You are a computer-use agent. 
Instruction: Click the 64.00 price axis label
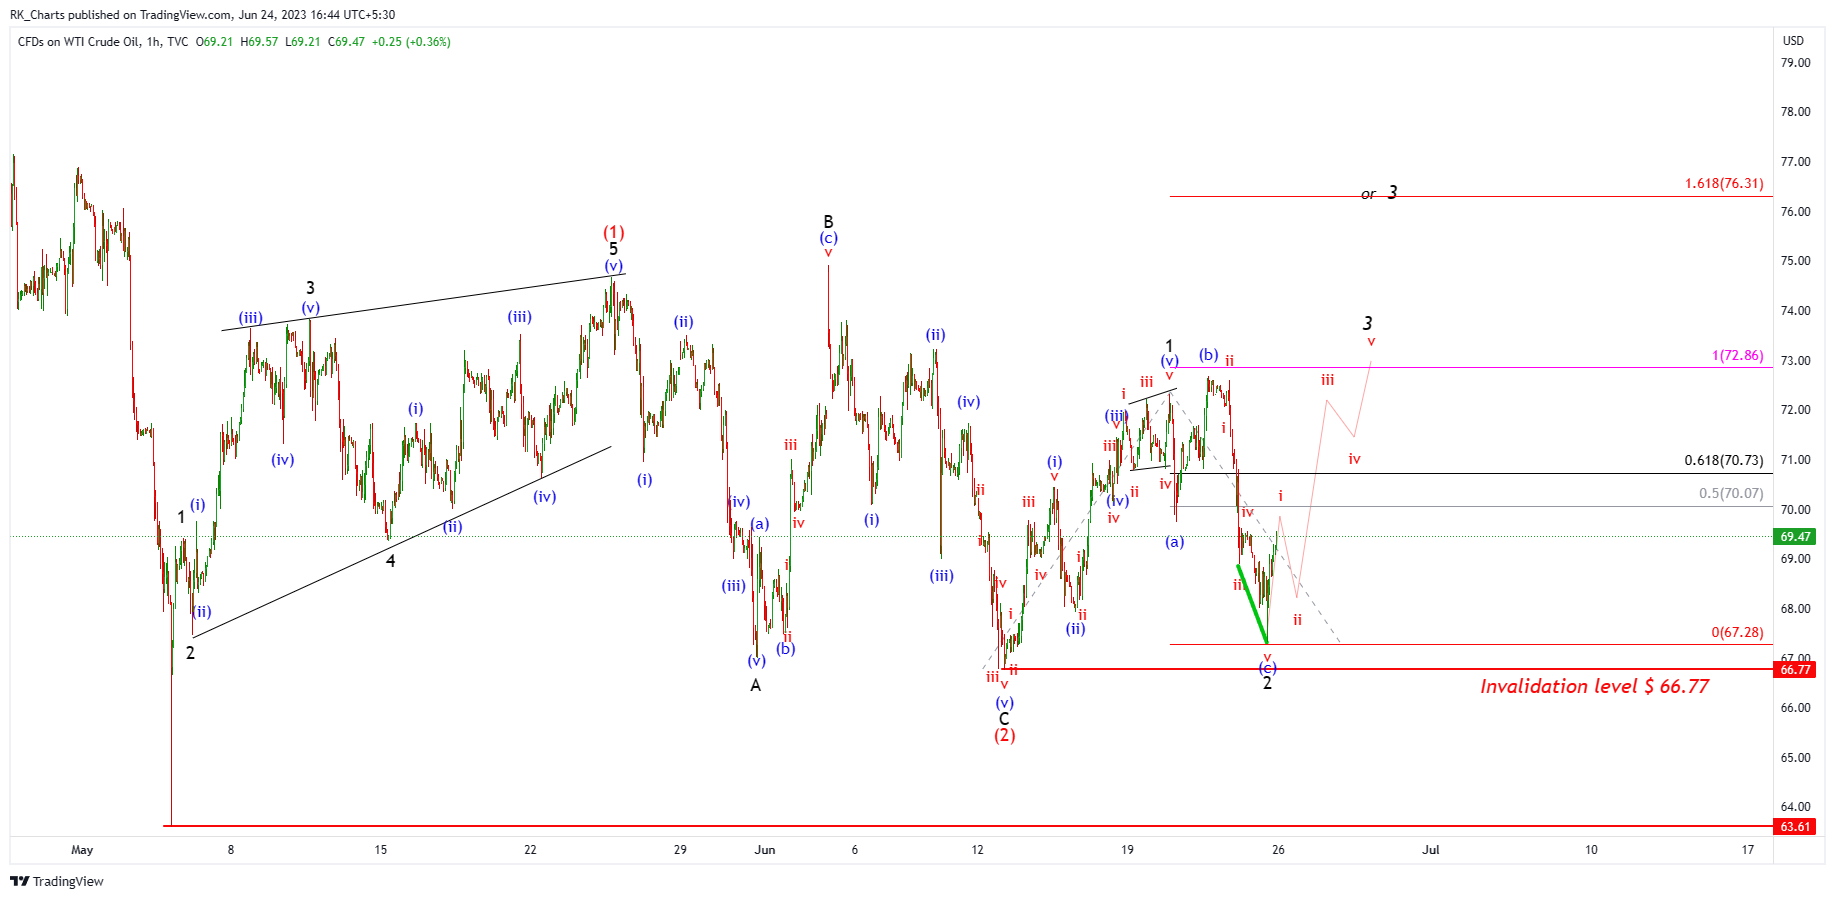1795,807
